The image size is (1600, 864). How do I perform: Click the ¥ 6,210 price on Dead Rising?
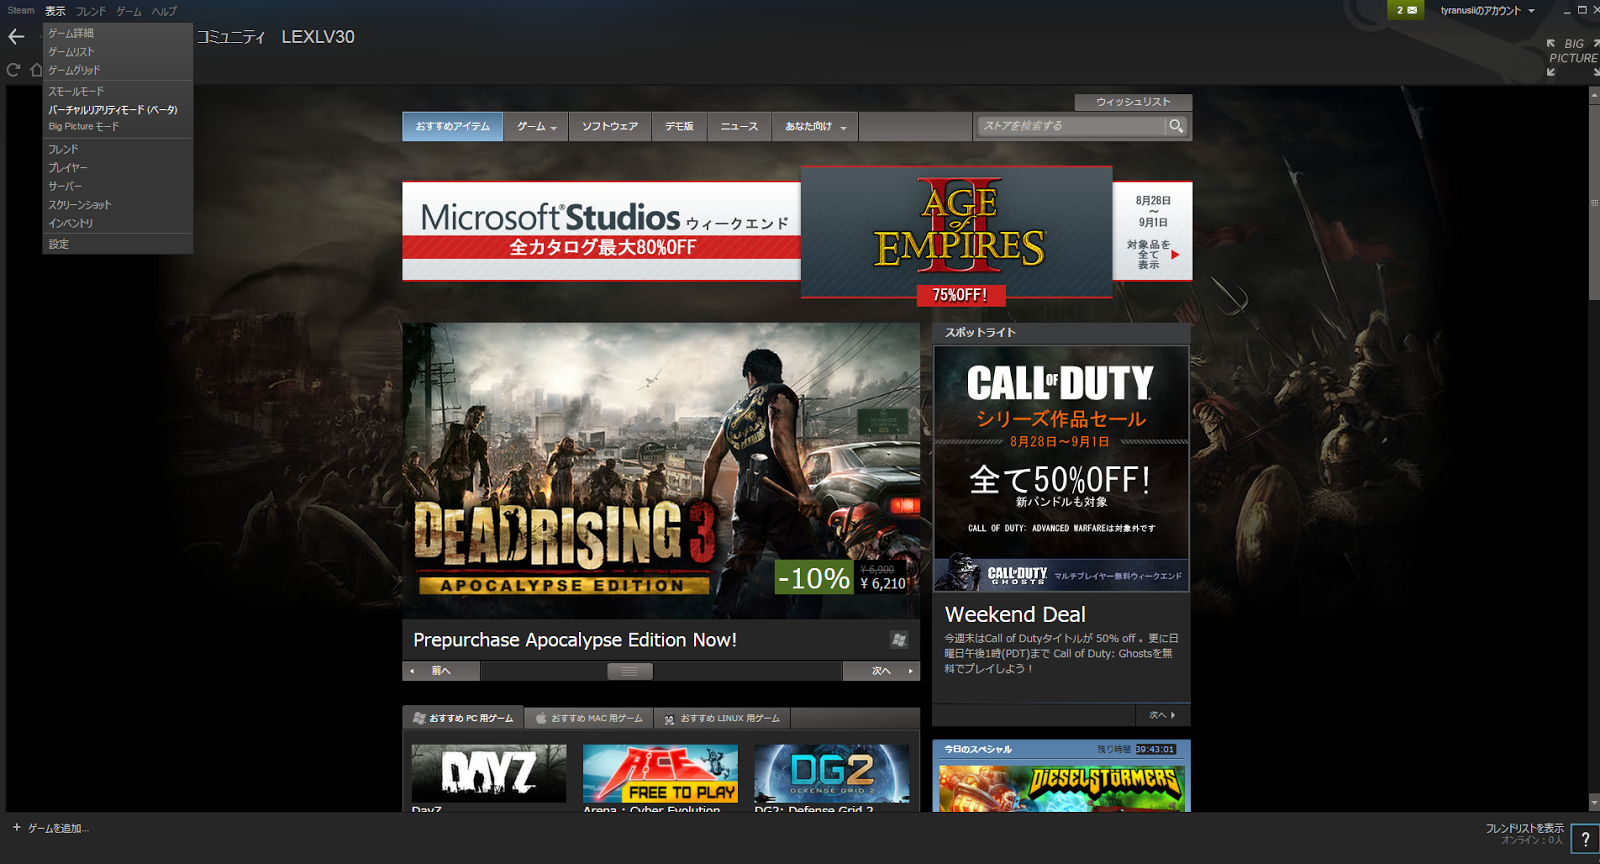883,584
